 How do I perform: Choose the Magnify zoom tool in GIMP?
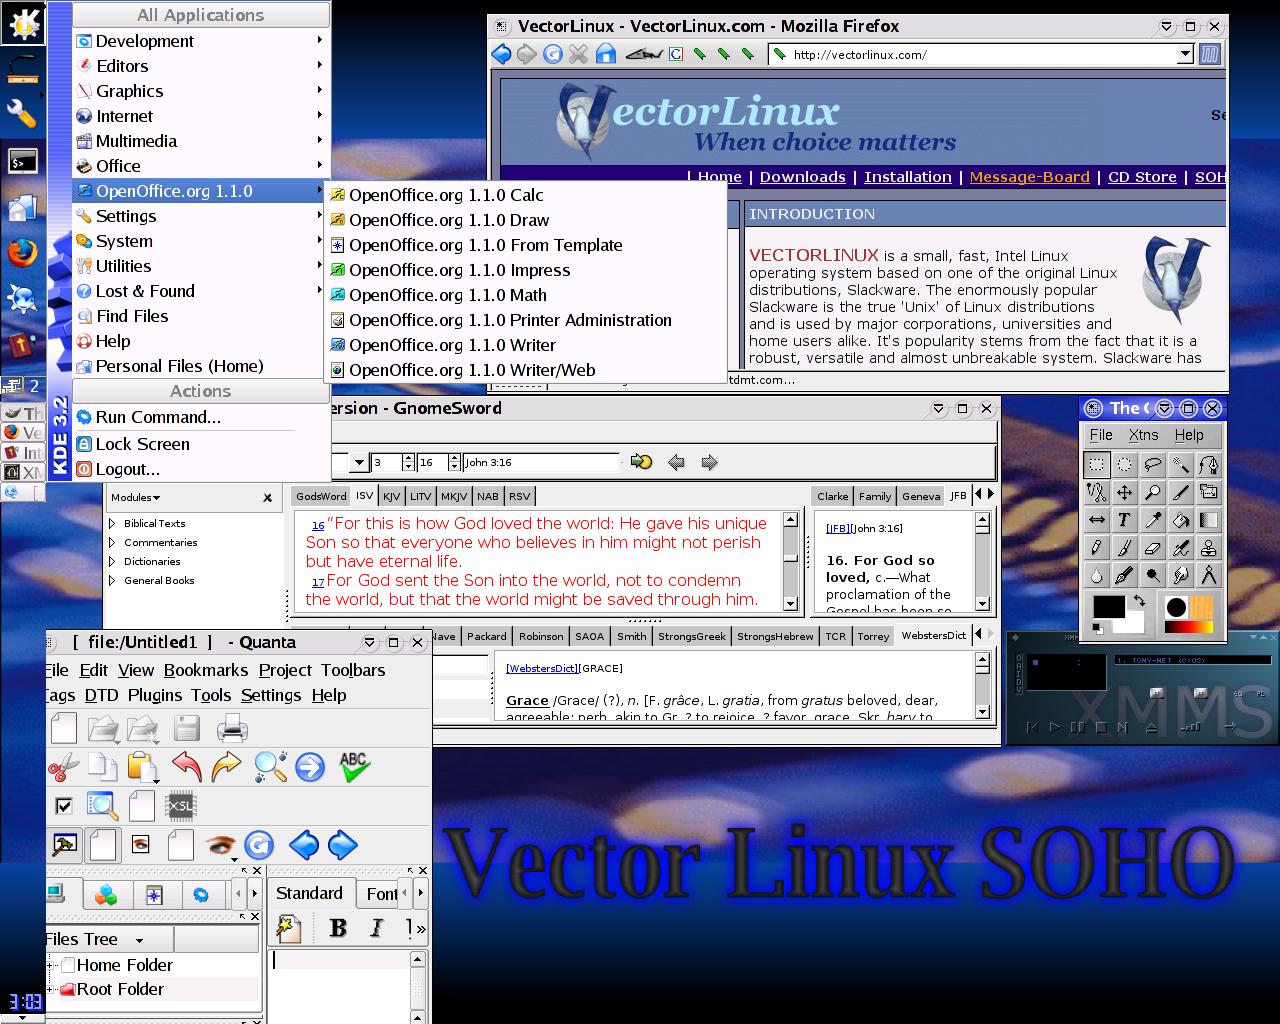tap(1153, 492)
